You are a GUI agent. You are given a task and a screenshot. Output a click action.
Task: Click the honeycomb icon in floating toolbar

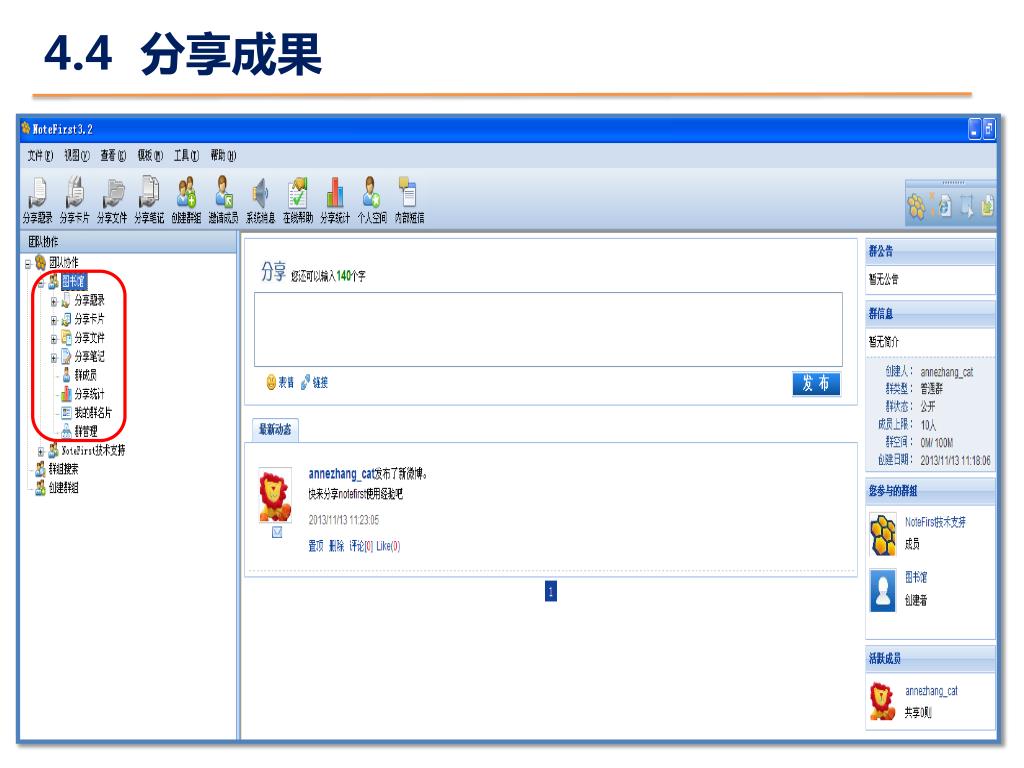[x=917, y=206]
